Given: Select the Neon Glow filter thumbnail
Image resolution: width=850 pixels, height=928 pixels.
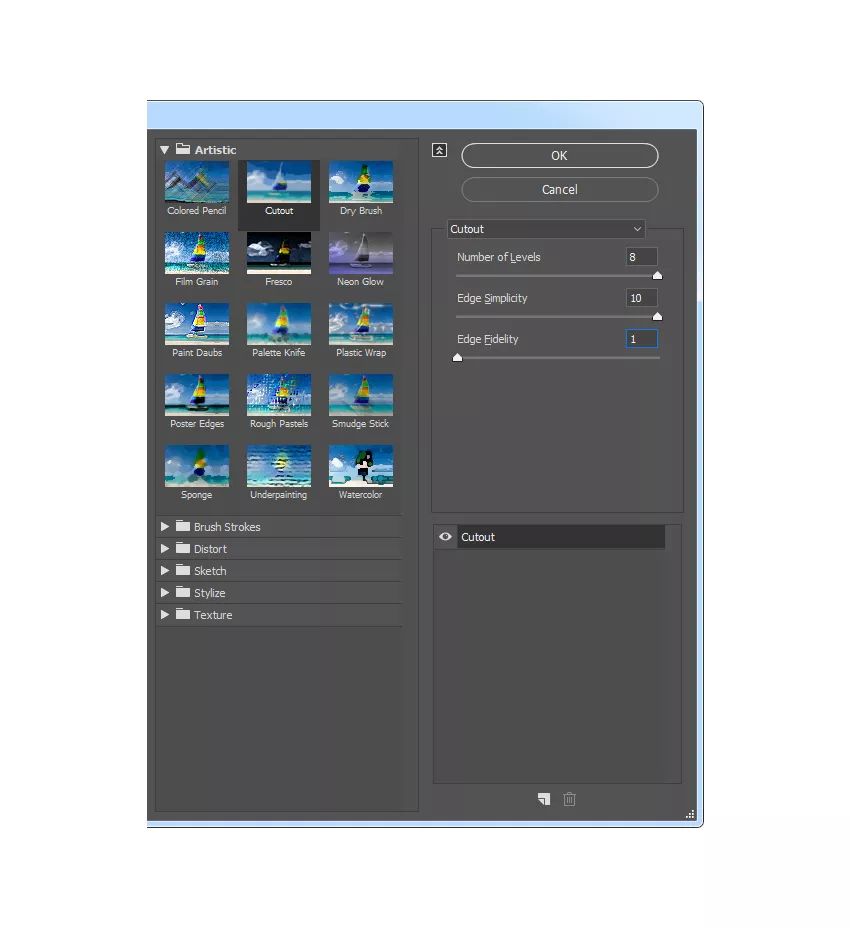Looking at the screenshot, I should 361,253.
